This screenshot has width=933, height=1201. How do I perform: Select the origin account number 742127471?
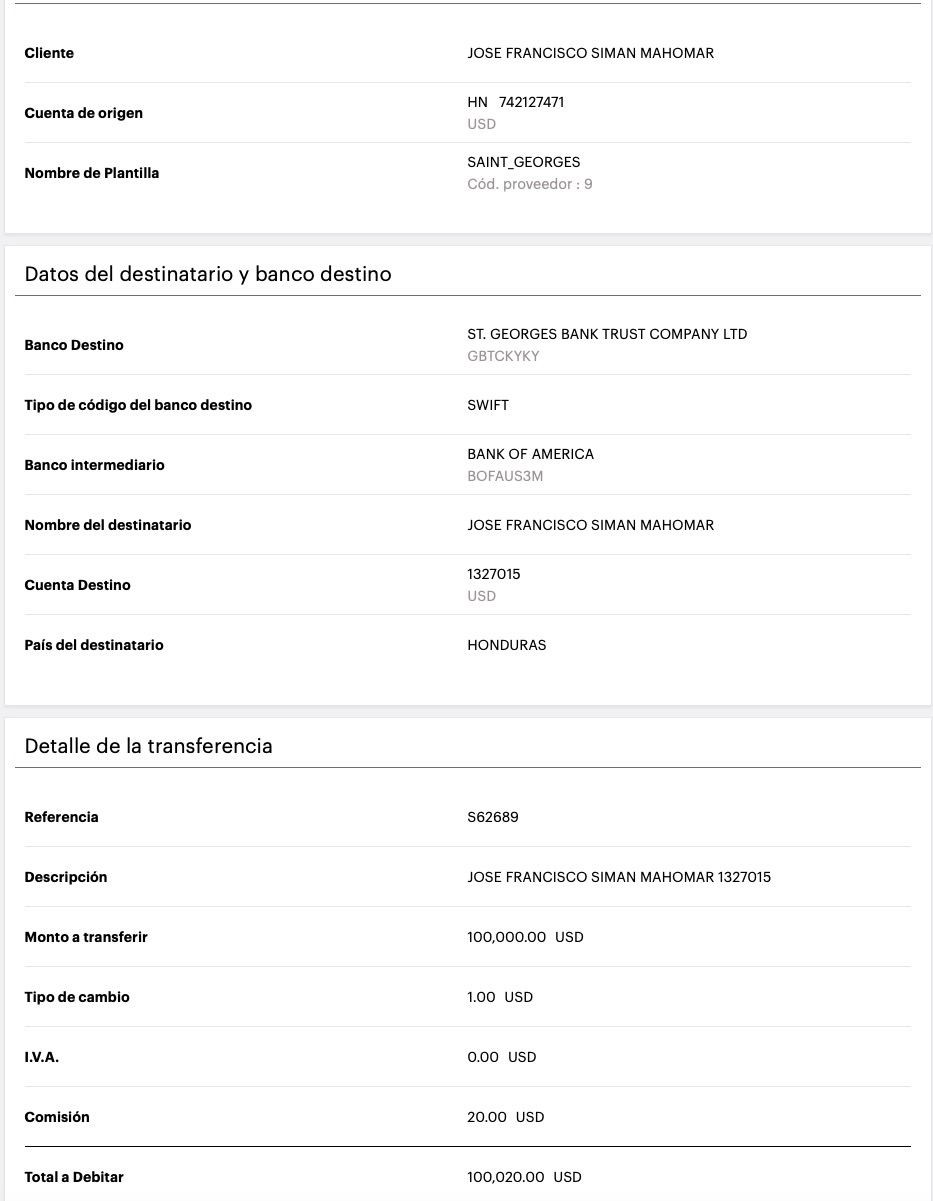(x=531, y=102)
